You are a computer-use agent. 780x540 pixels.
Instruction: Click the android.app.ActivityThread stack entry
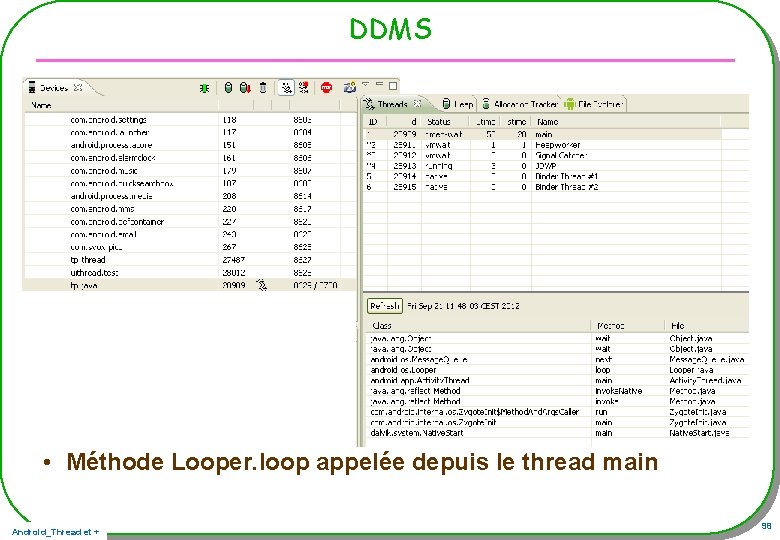click(420, 380)
